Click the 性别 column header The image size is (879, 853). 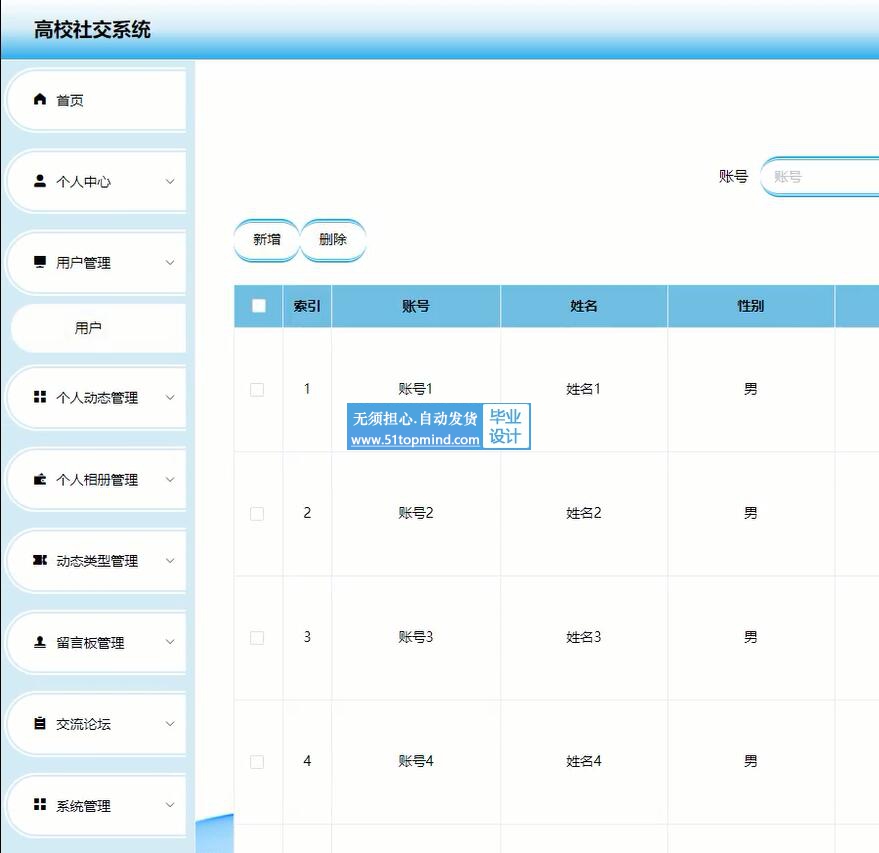pyautogui.click(x=751, y=306)
